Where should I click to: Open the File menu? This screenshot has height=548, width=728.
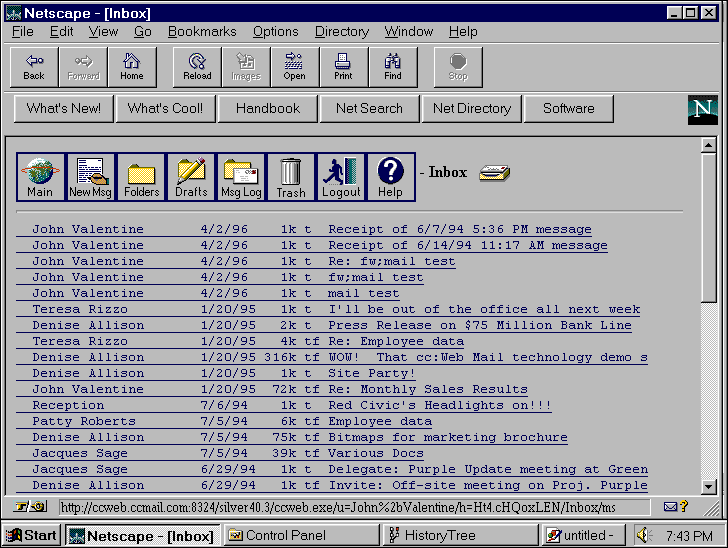point(22,32)
